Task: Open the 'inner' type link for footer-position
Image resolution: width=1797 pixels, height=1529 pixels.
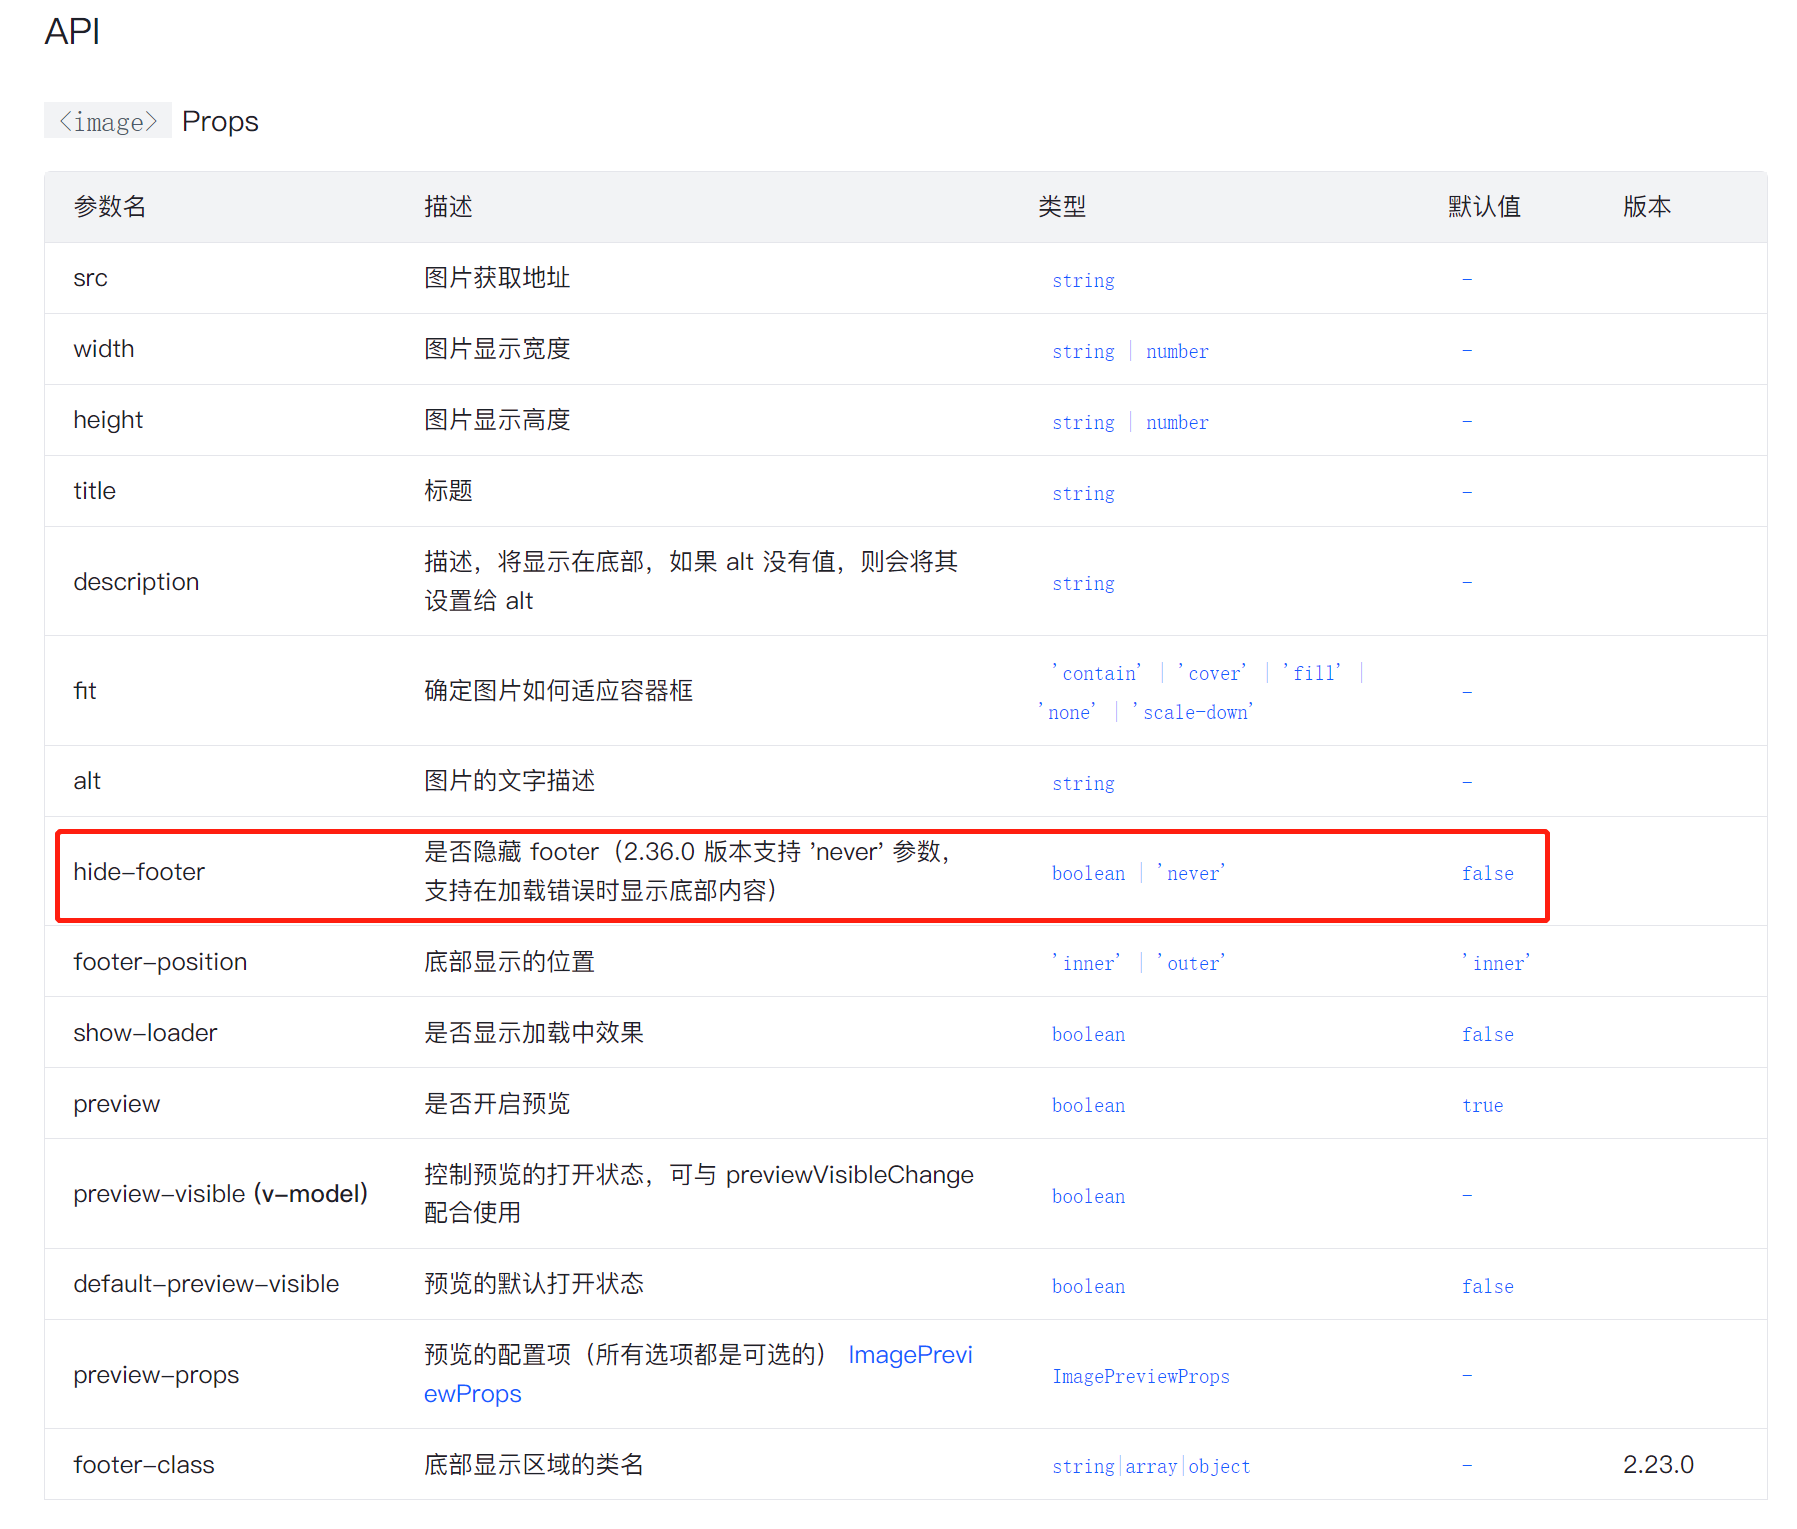Action: [x=1087, y=962]
